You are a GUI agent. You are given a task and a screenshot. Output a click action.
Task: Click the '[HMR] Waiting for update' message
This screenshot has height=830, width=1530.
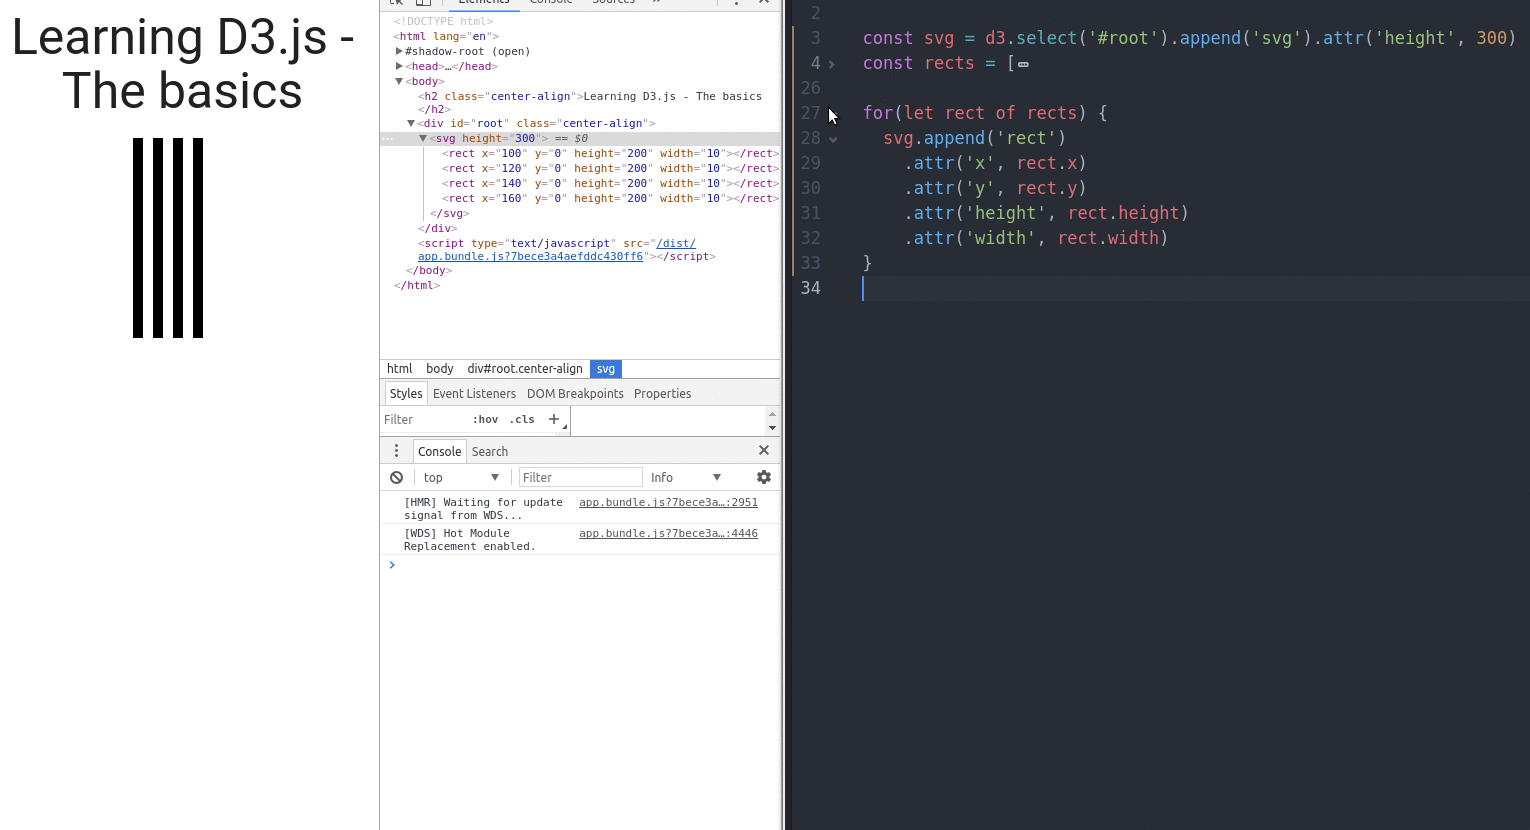pos(483,509)
